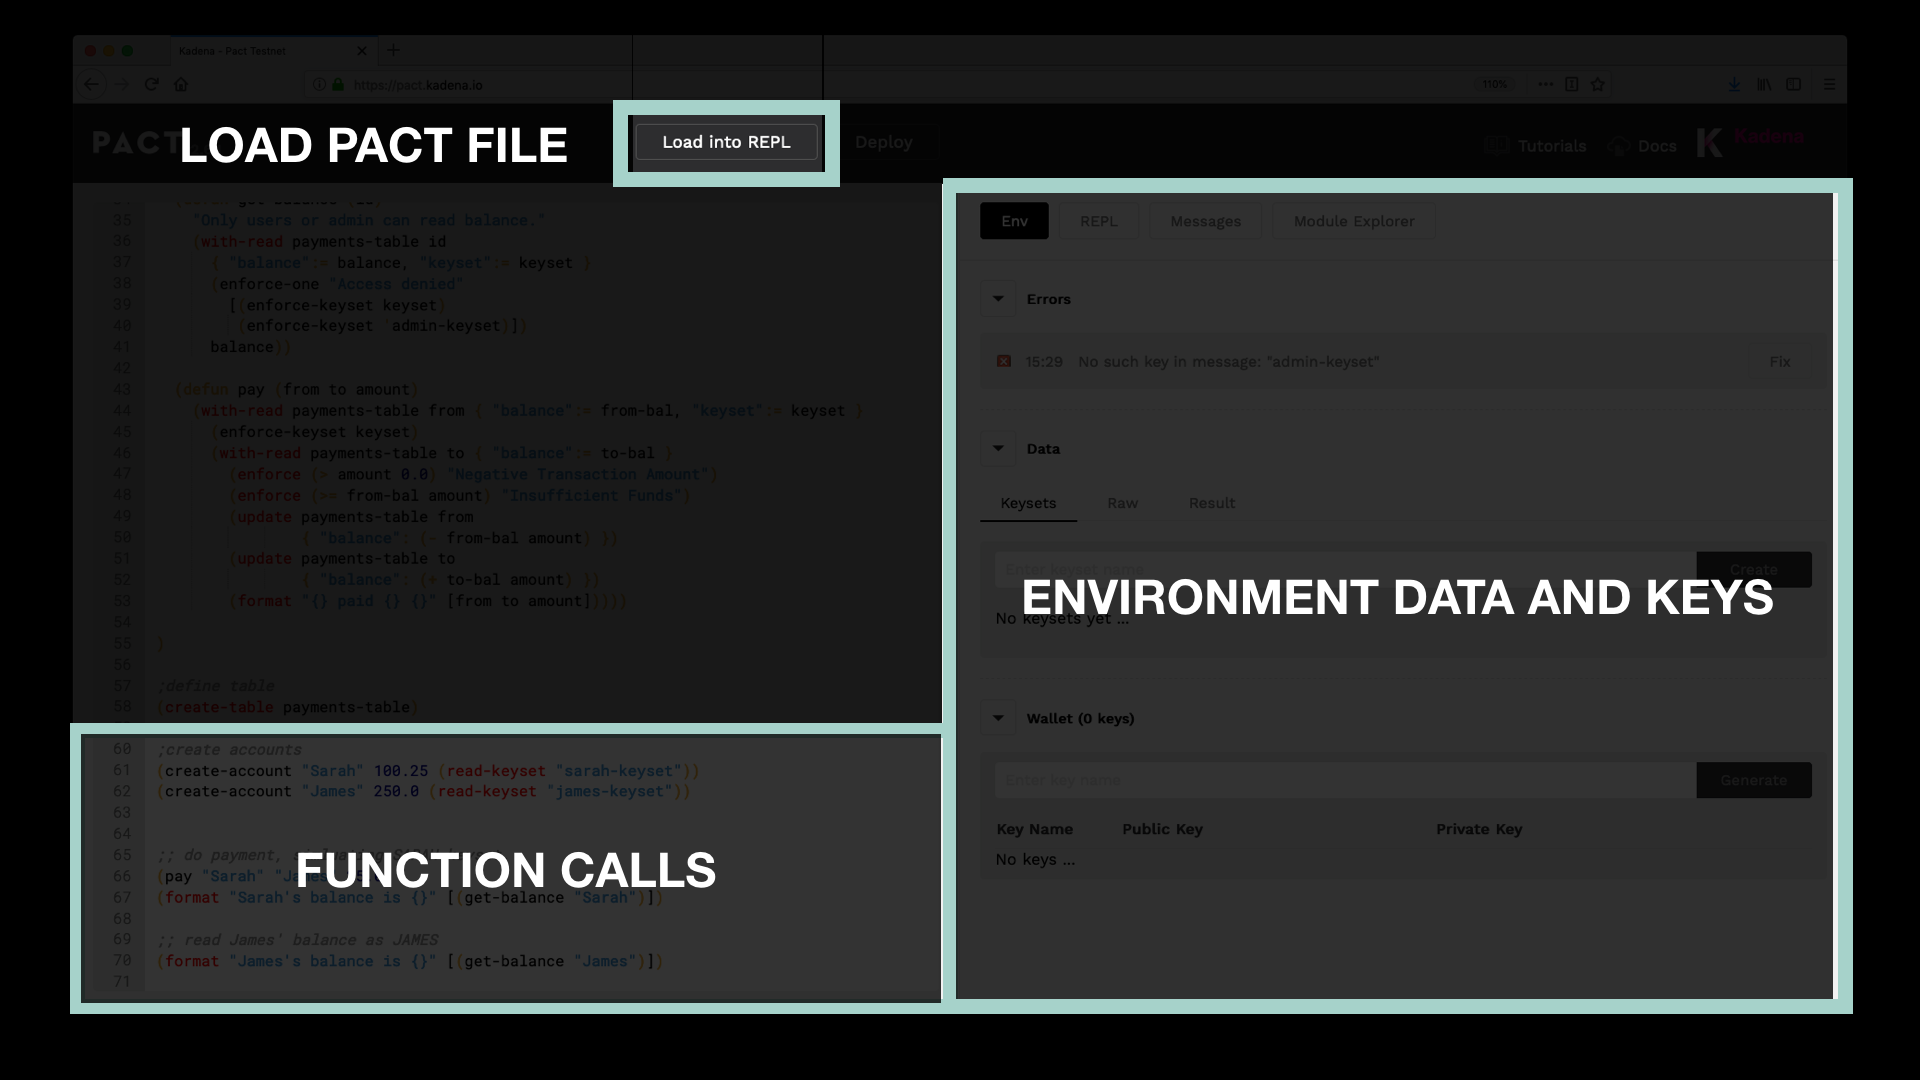Select the Keysets data tab
The image size is (1920, 1080).
(x=1028, y=503)
